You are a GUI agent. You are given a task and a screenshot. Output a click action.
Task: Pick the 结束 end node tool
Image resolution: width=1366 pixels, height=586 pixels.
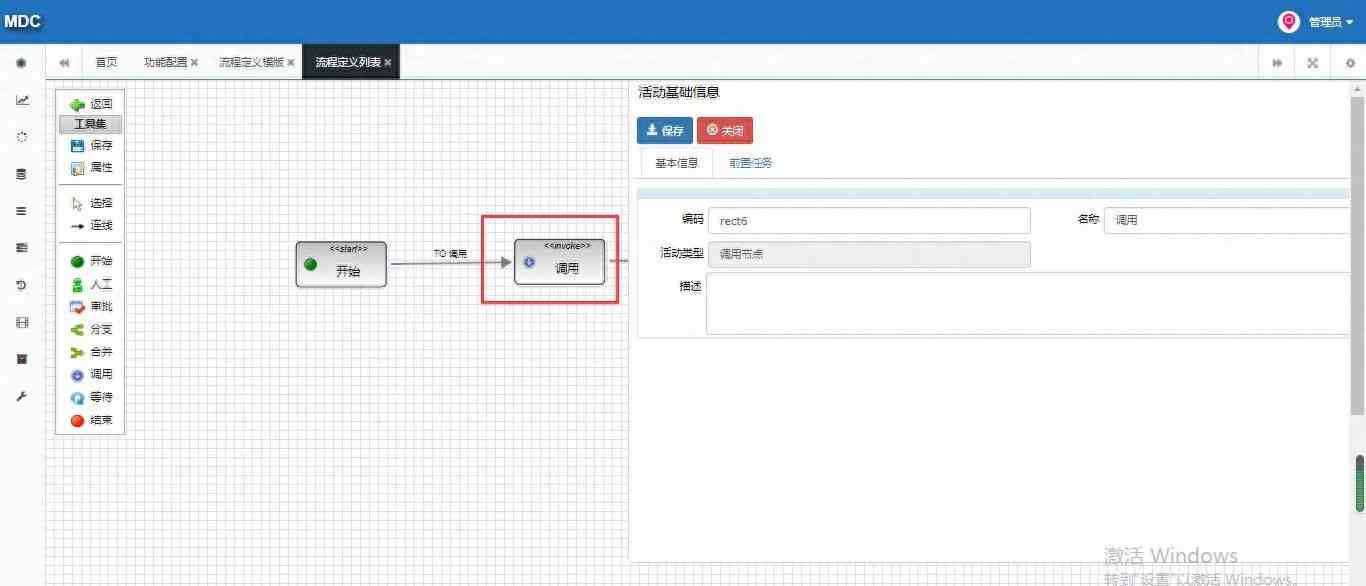click(91, 420)
